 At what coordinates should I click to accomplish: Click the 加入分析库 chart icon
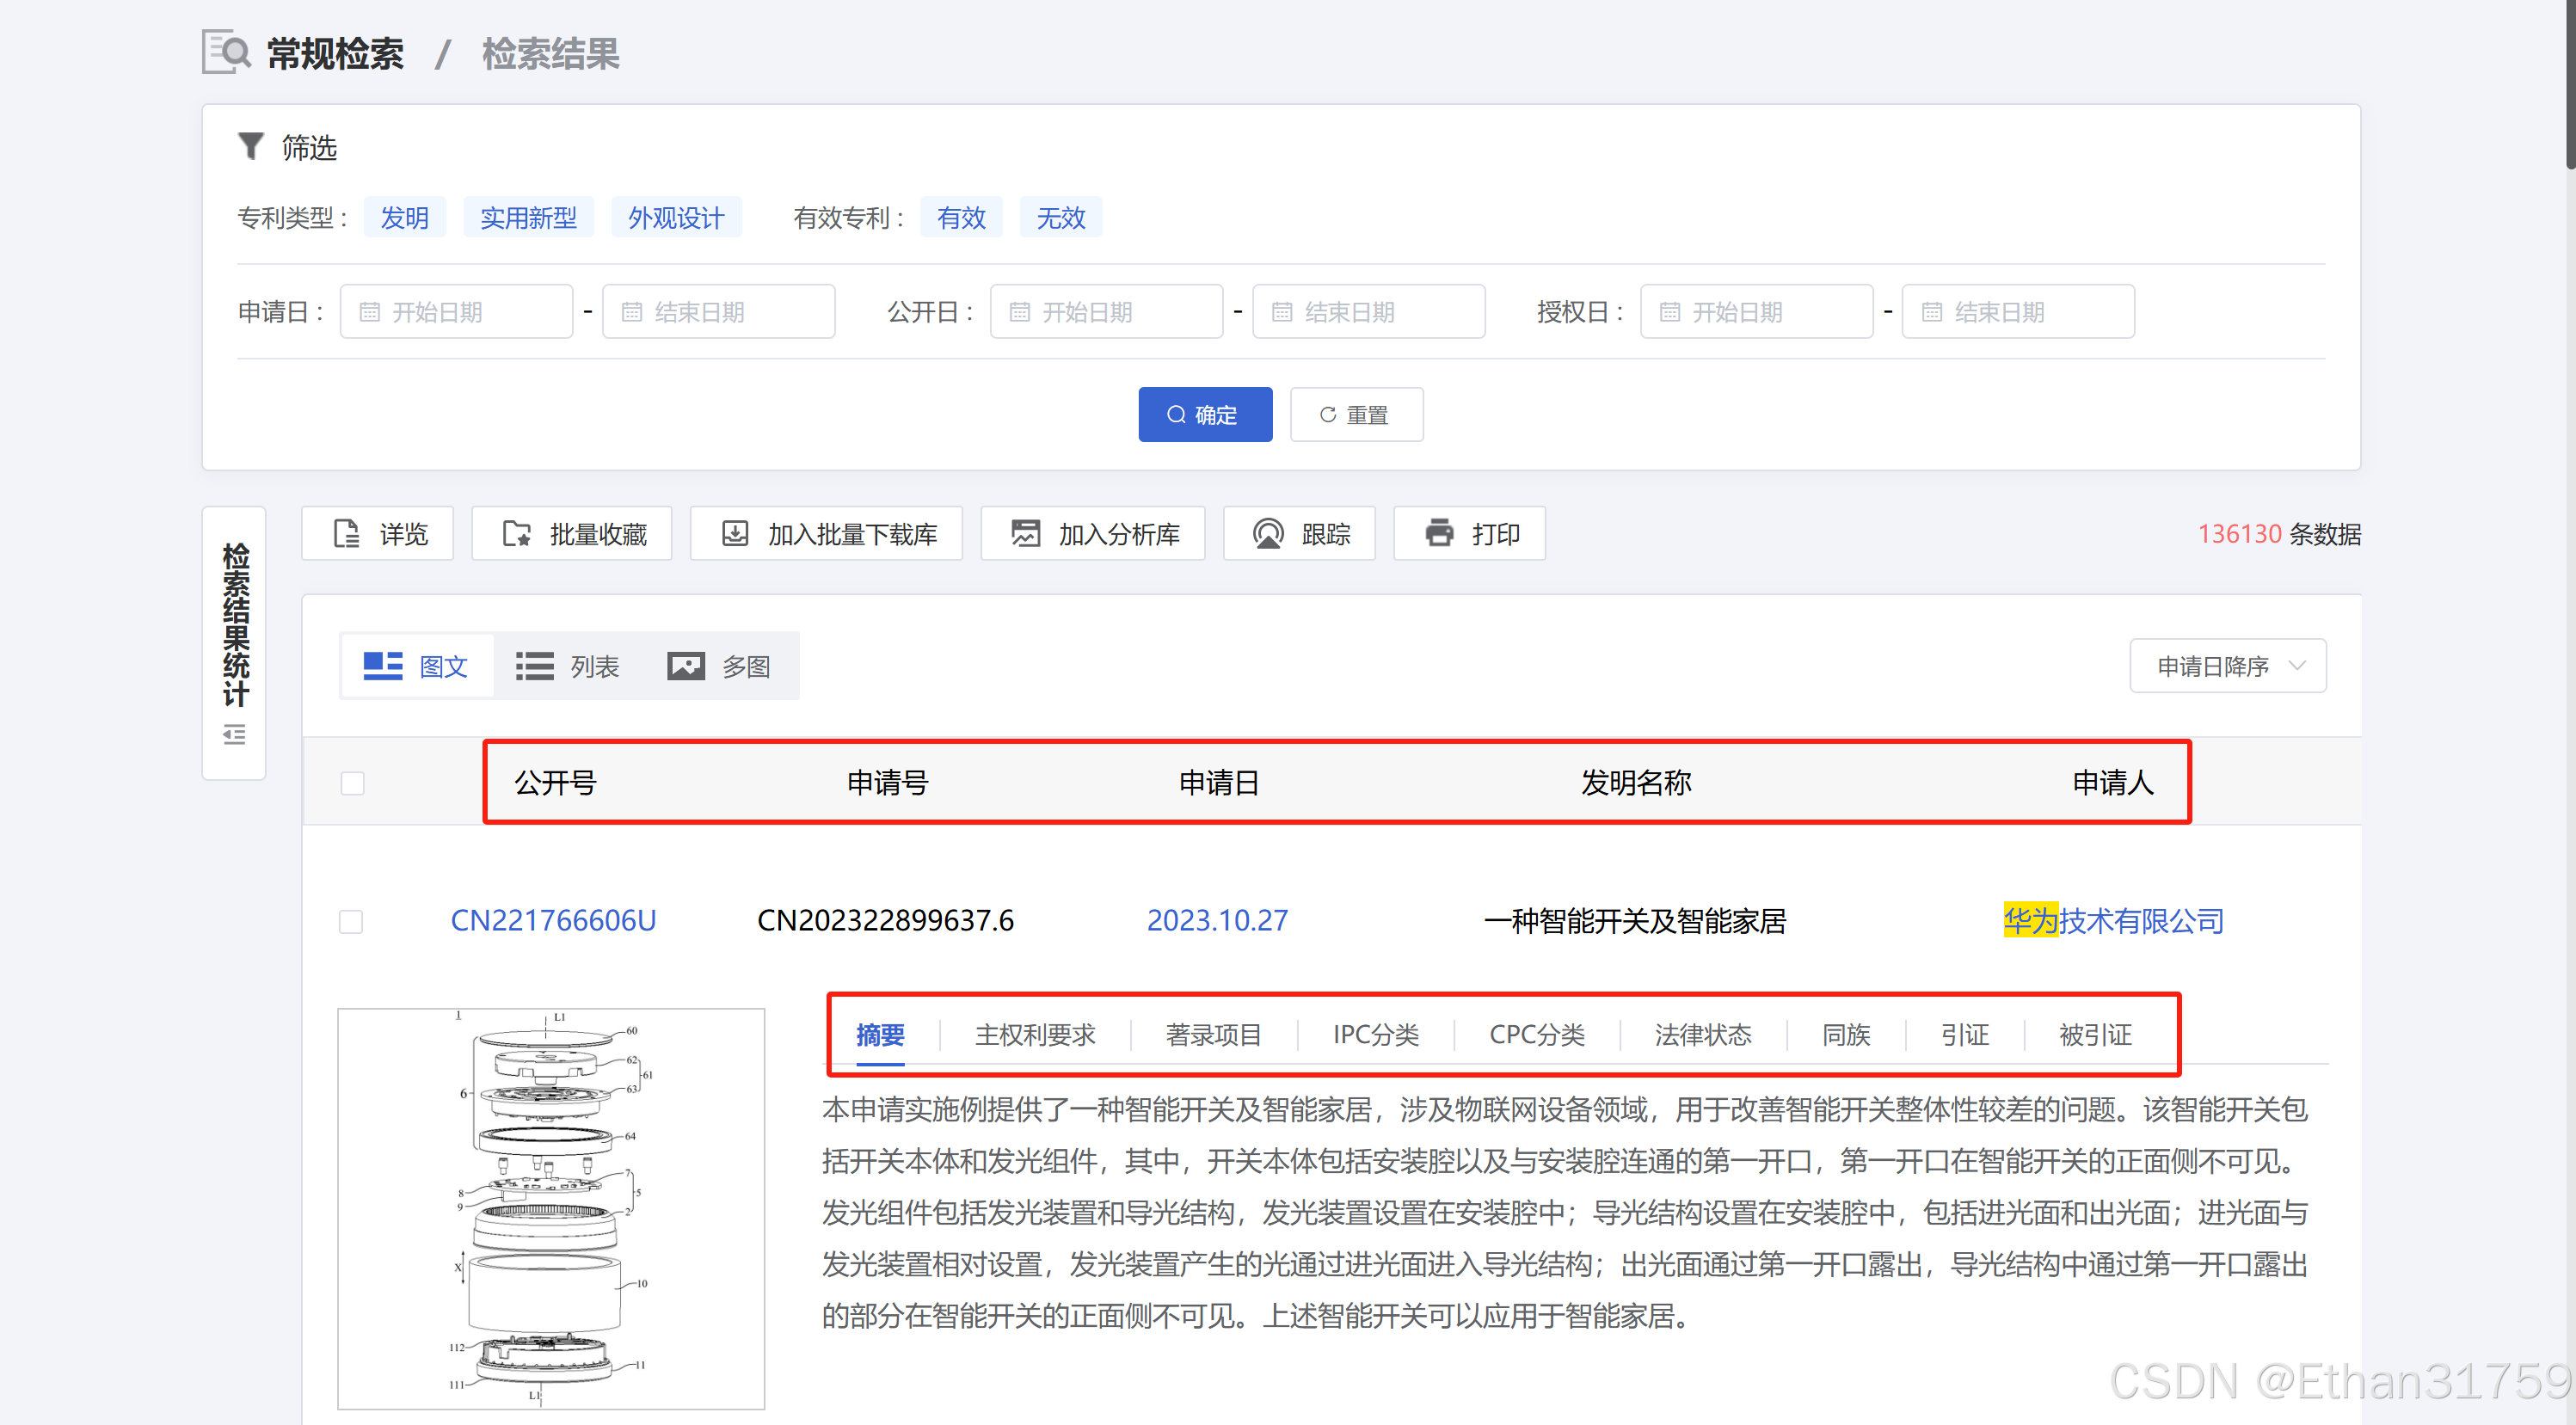1025,534
